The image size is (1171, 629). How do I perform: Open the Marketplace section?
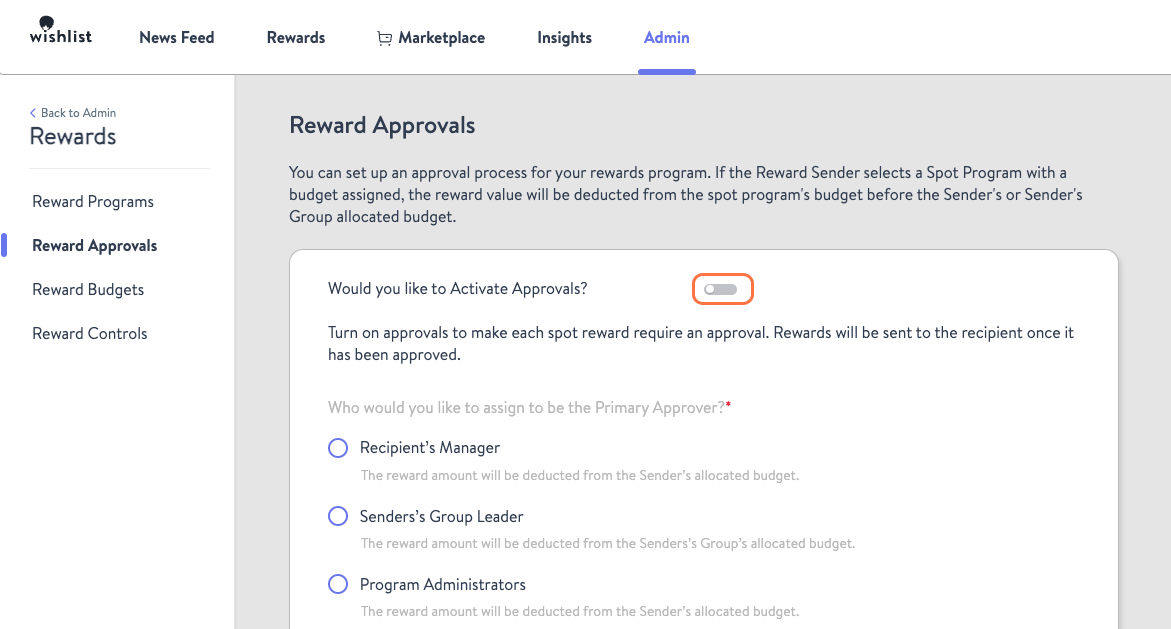tap(441, 37)
